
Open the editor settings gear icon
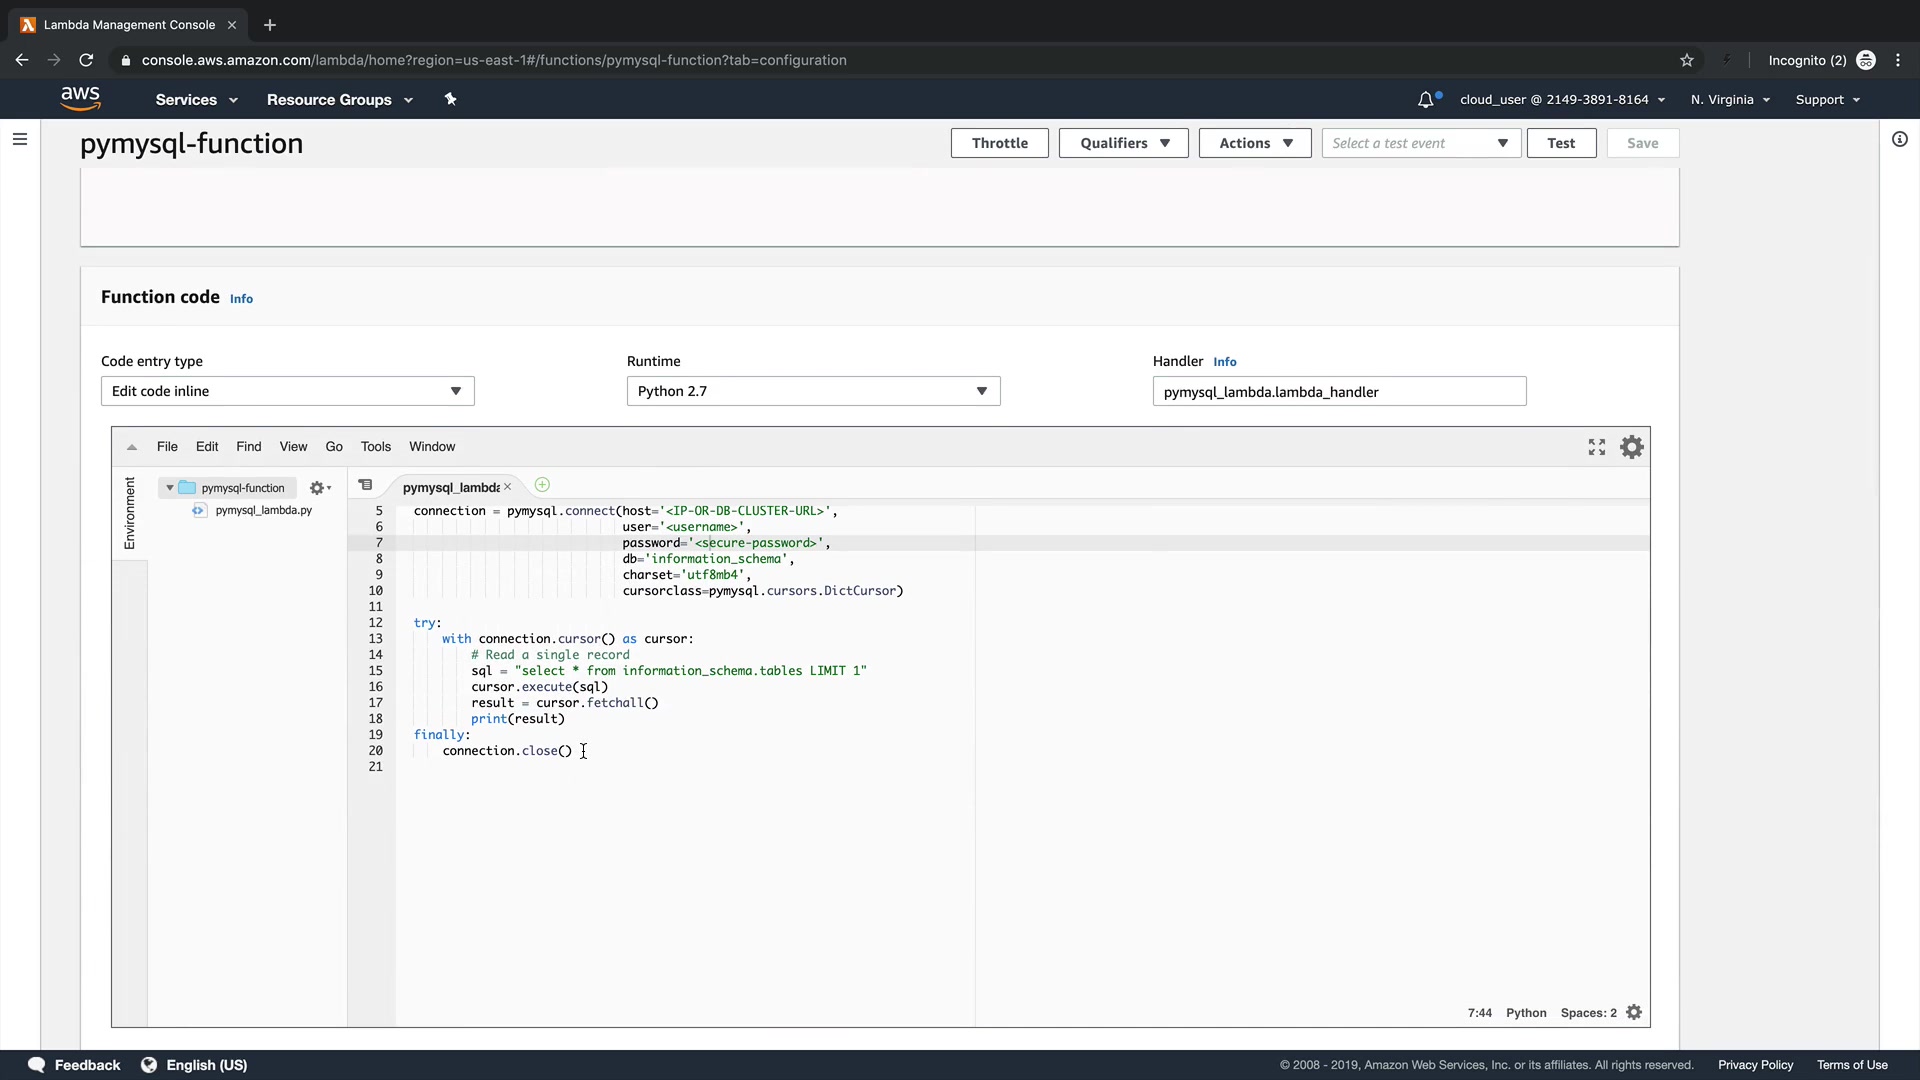pyautogui.click(x=1631, y=447)
